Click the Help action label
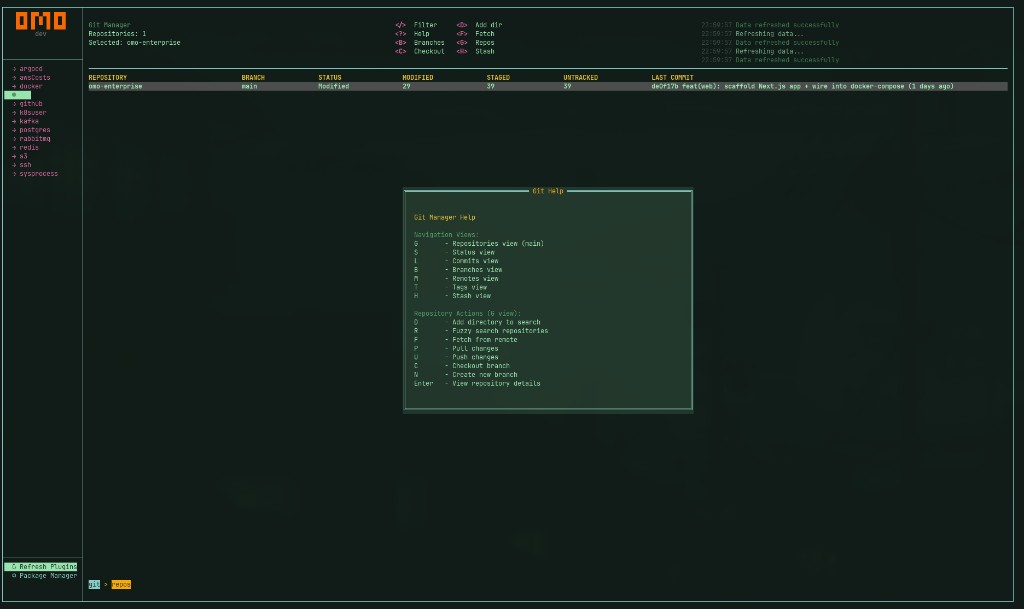 [x=421, y=34]
